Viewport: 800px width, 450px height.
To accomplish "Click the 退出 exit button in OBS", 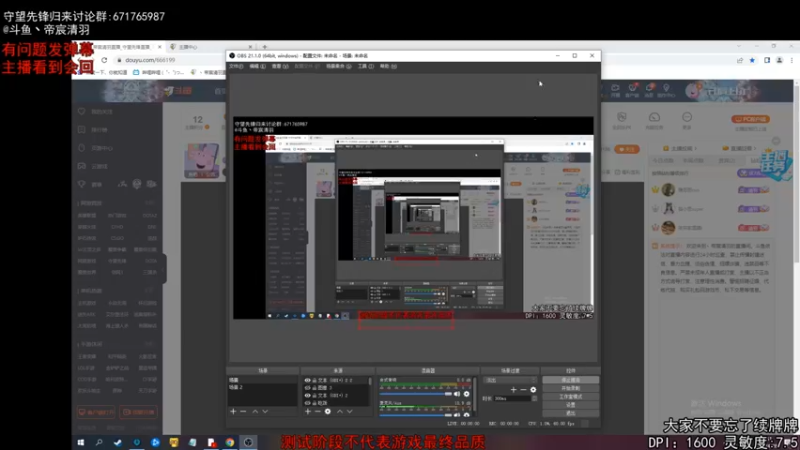I will (x=570, y=413).
